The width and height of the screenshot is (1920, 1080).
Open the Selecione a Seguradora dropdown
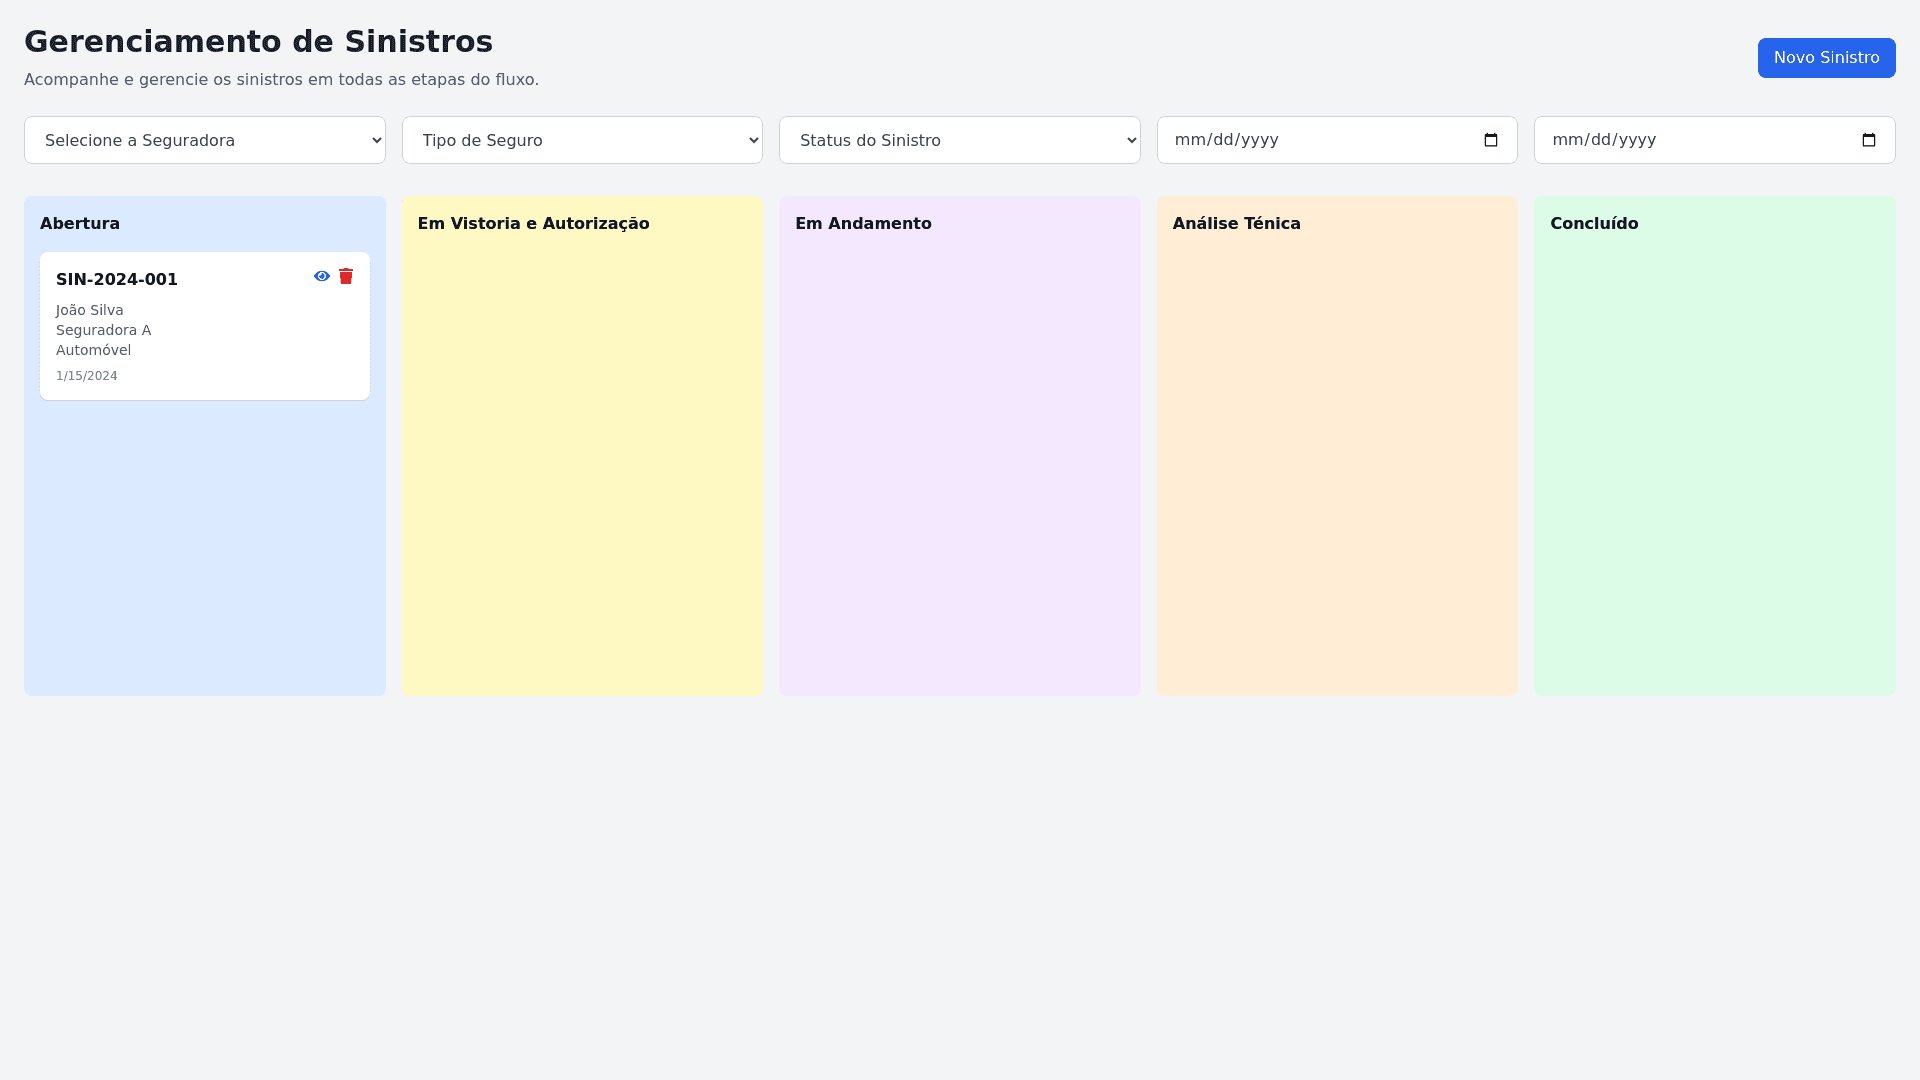(x=204, y=140)
